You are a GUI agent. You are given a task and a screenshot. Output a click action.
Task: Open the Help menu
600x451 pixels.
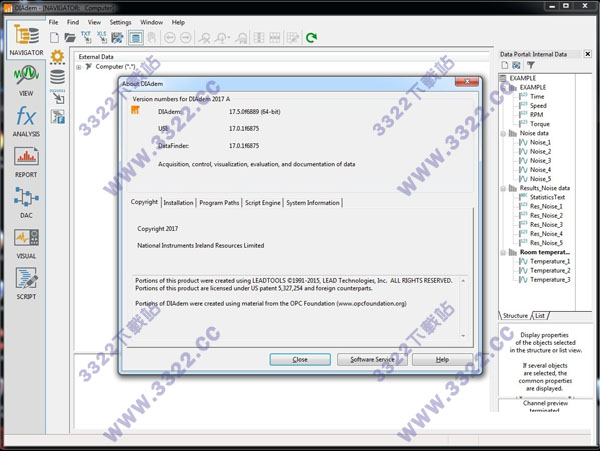(x=178, y=22)
